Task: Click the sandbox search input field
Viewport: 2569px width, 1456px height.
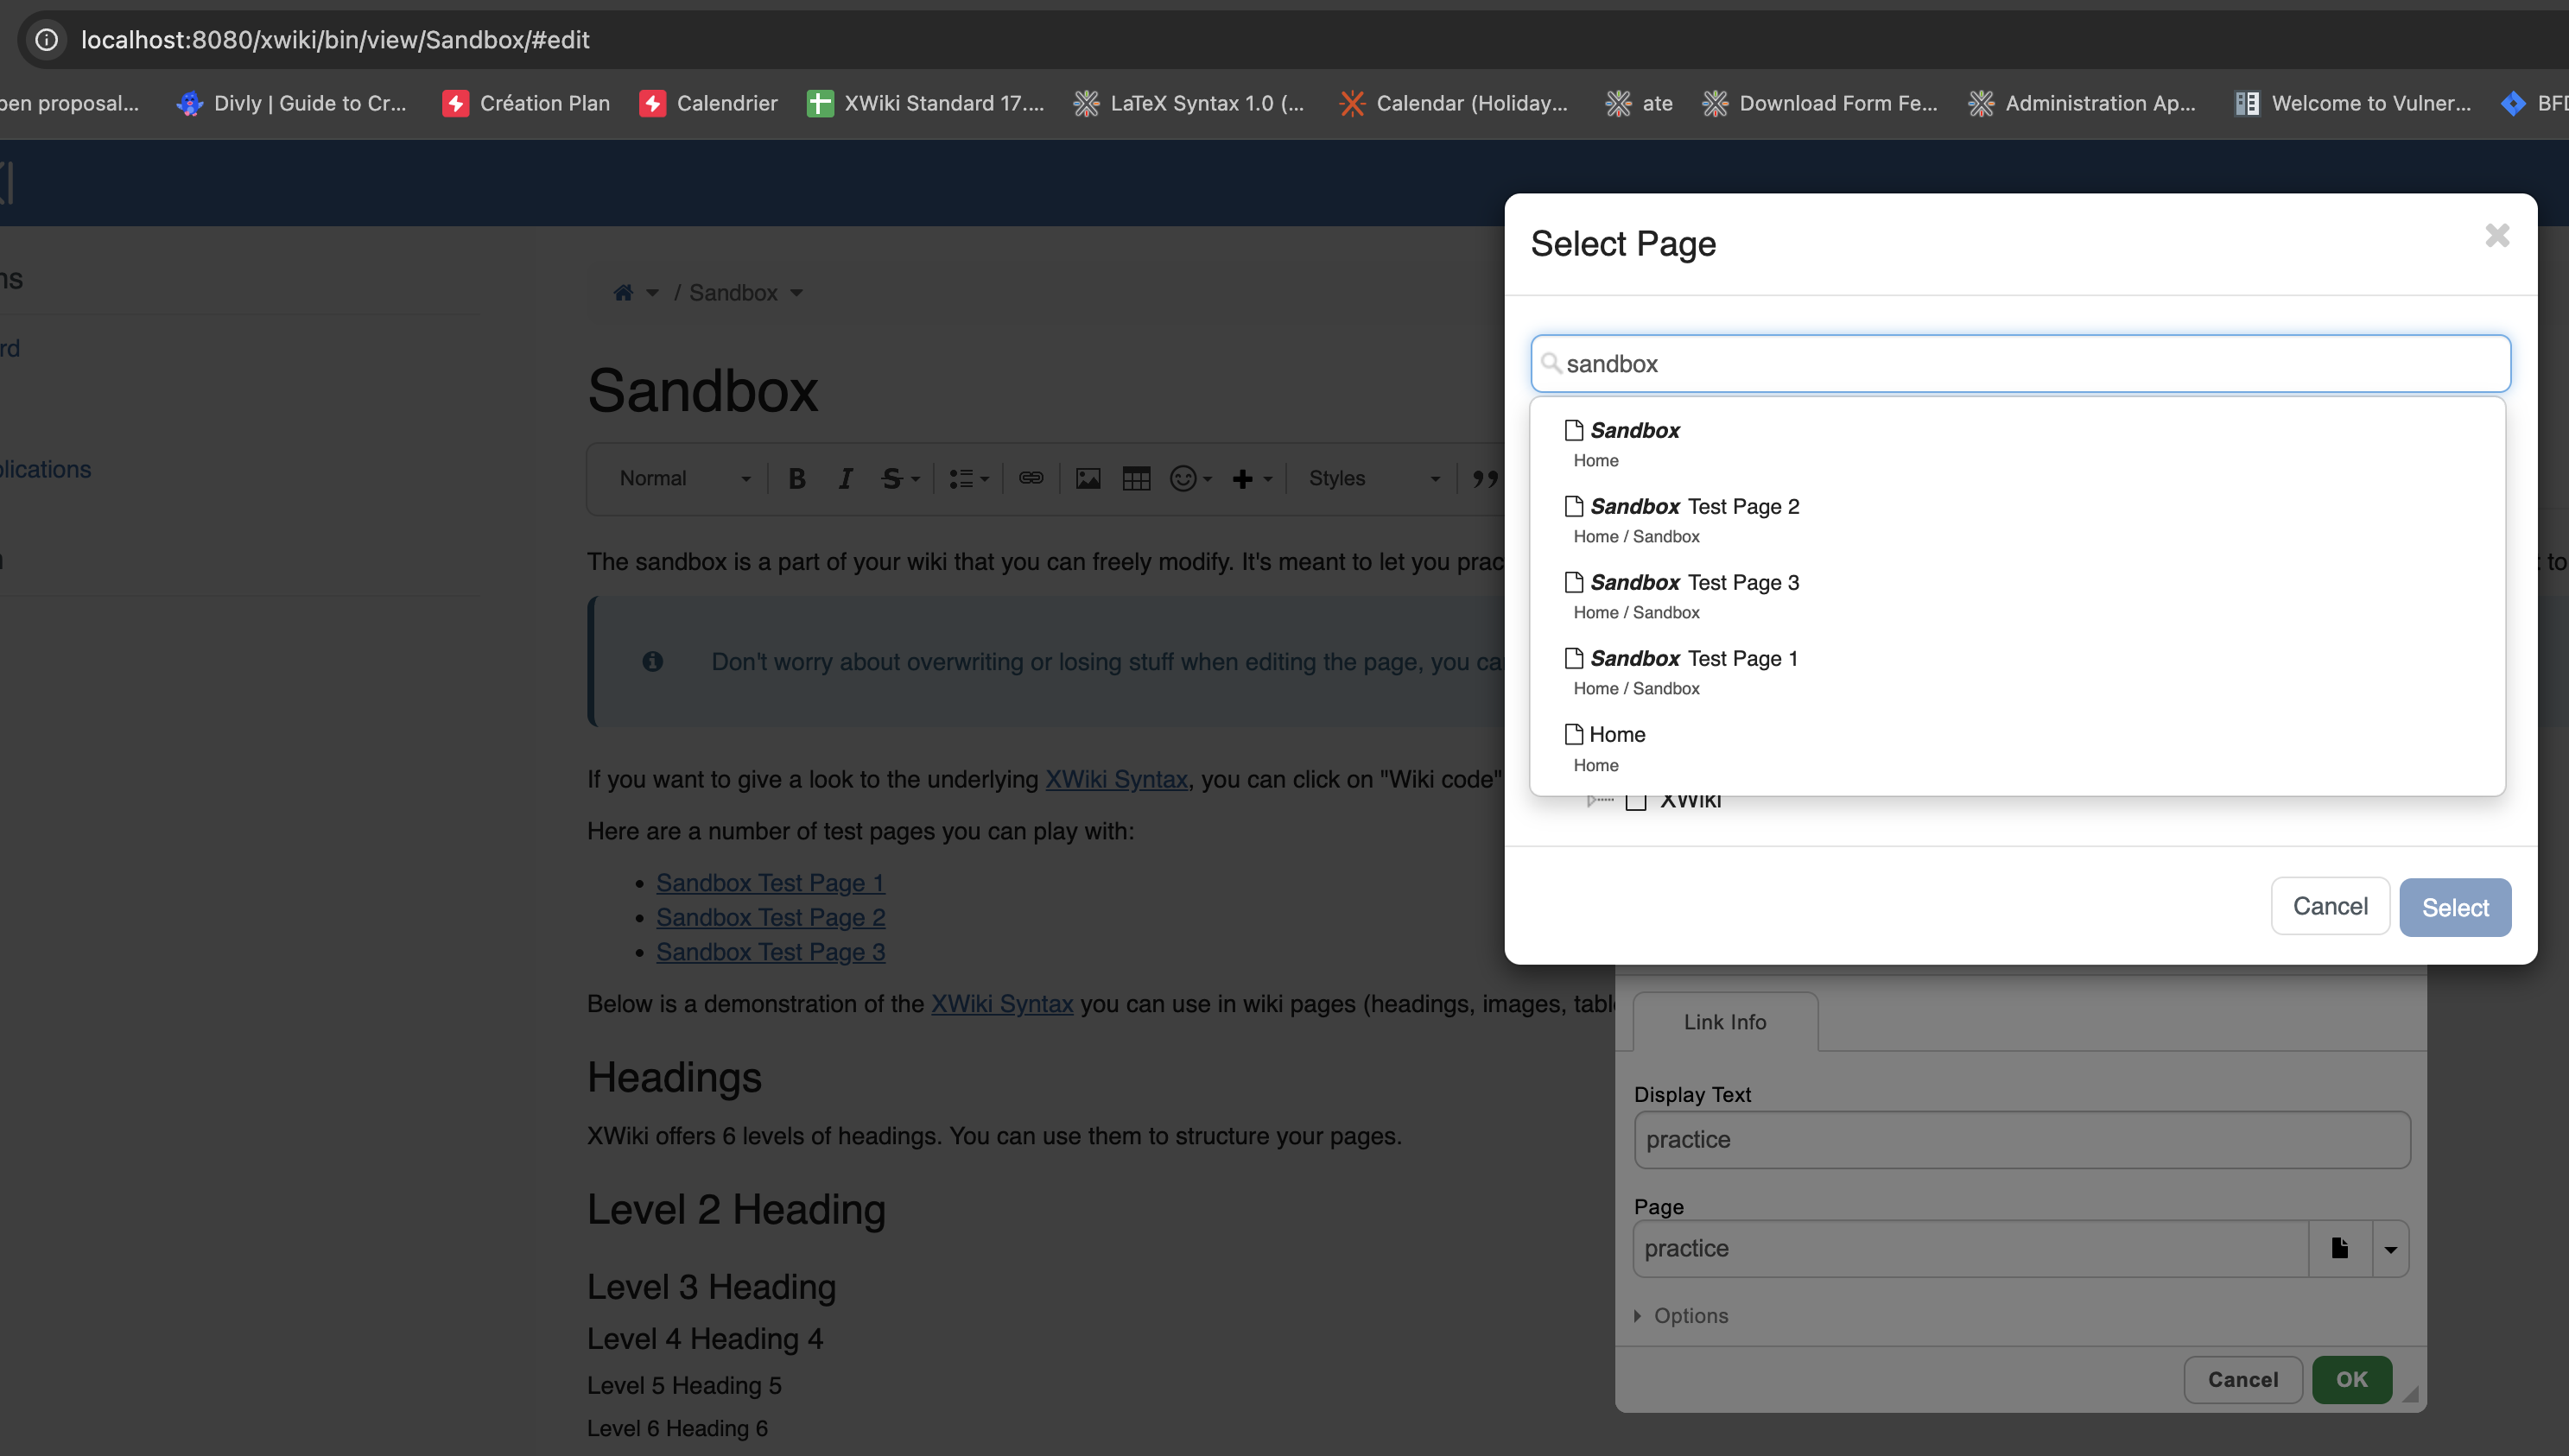Action: [2020, 364]
